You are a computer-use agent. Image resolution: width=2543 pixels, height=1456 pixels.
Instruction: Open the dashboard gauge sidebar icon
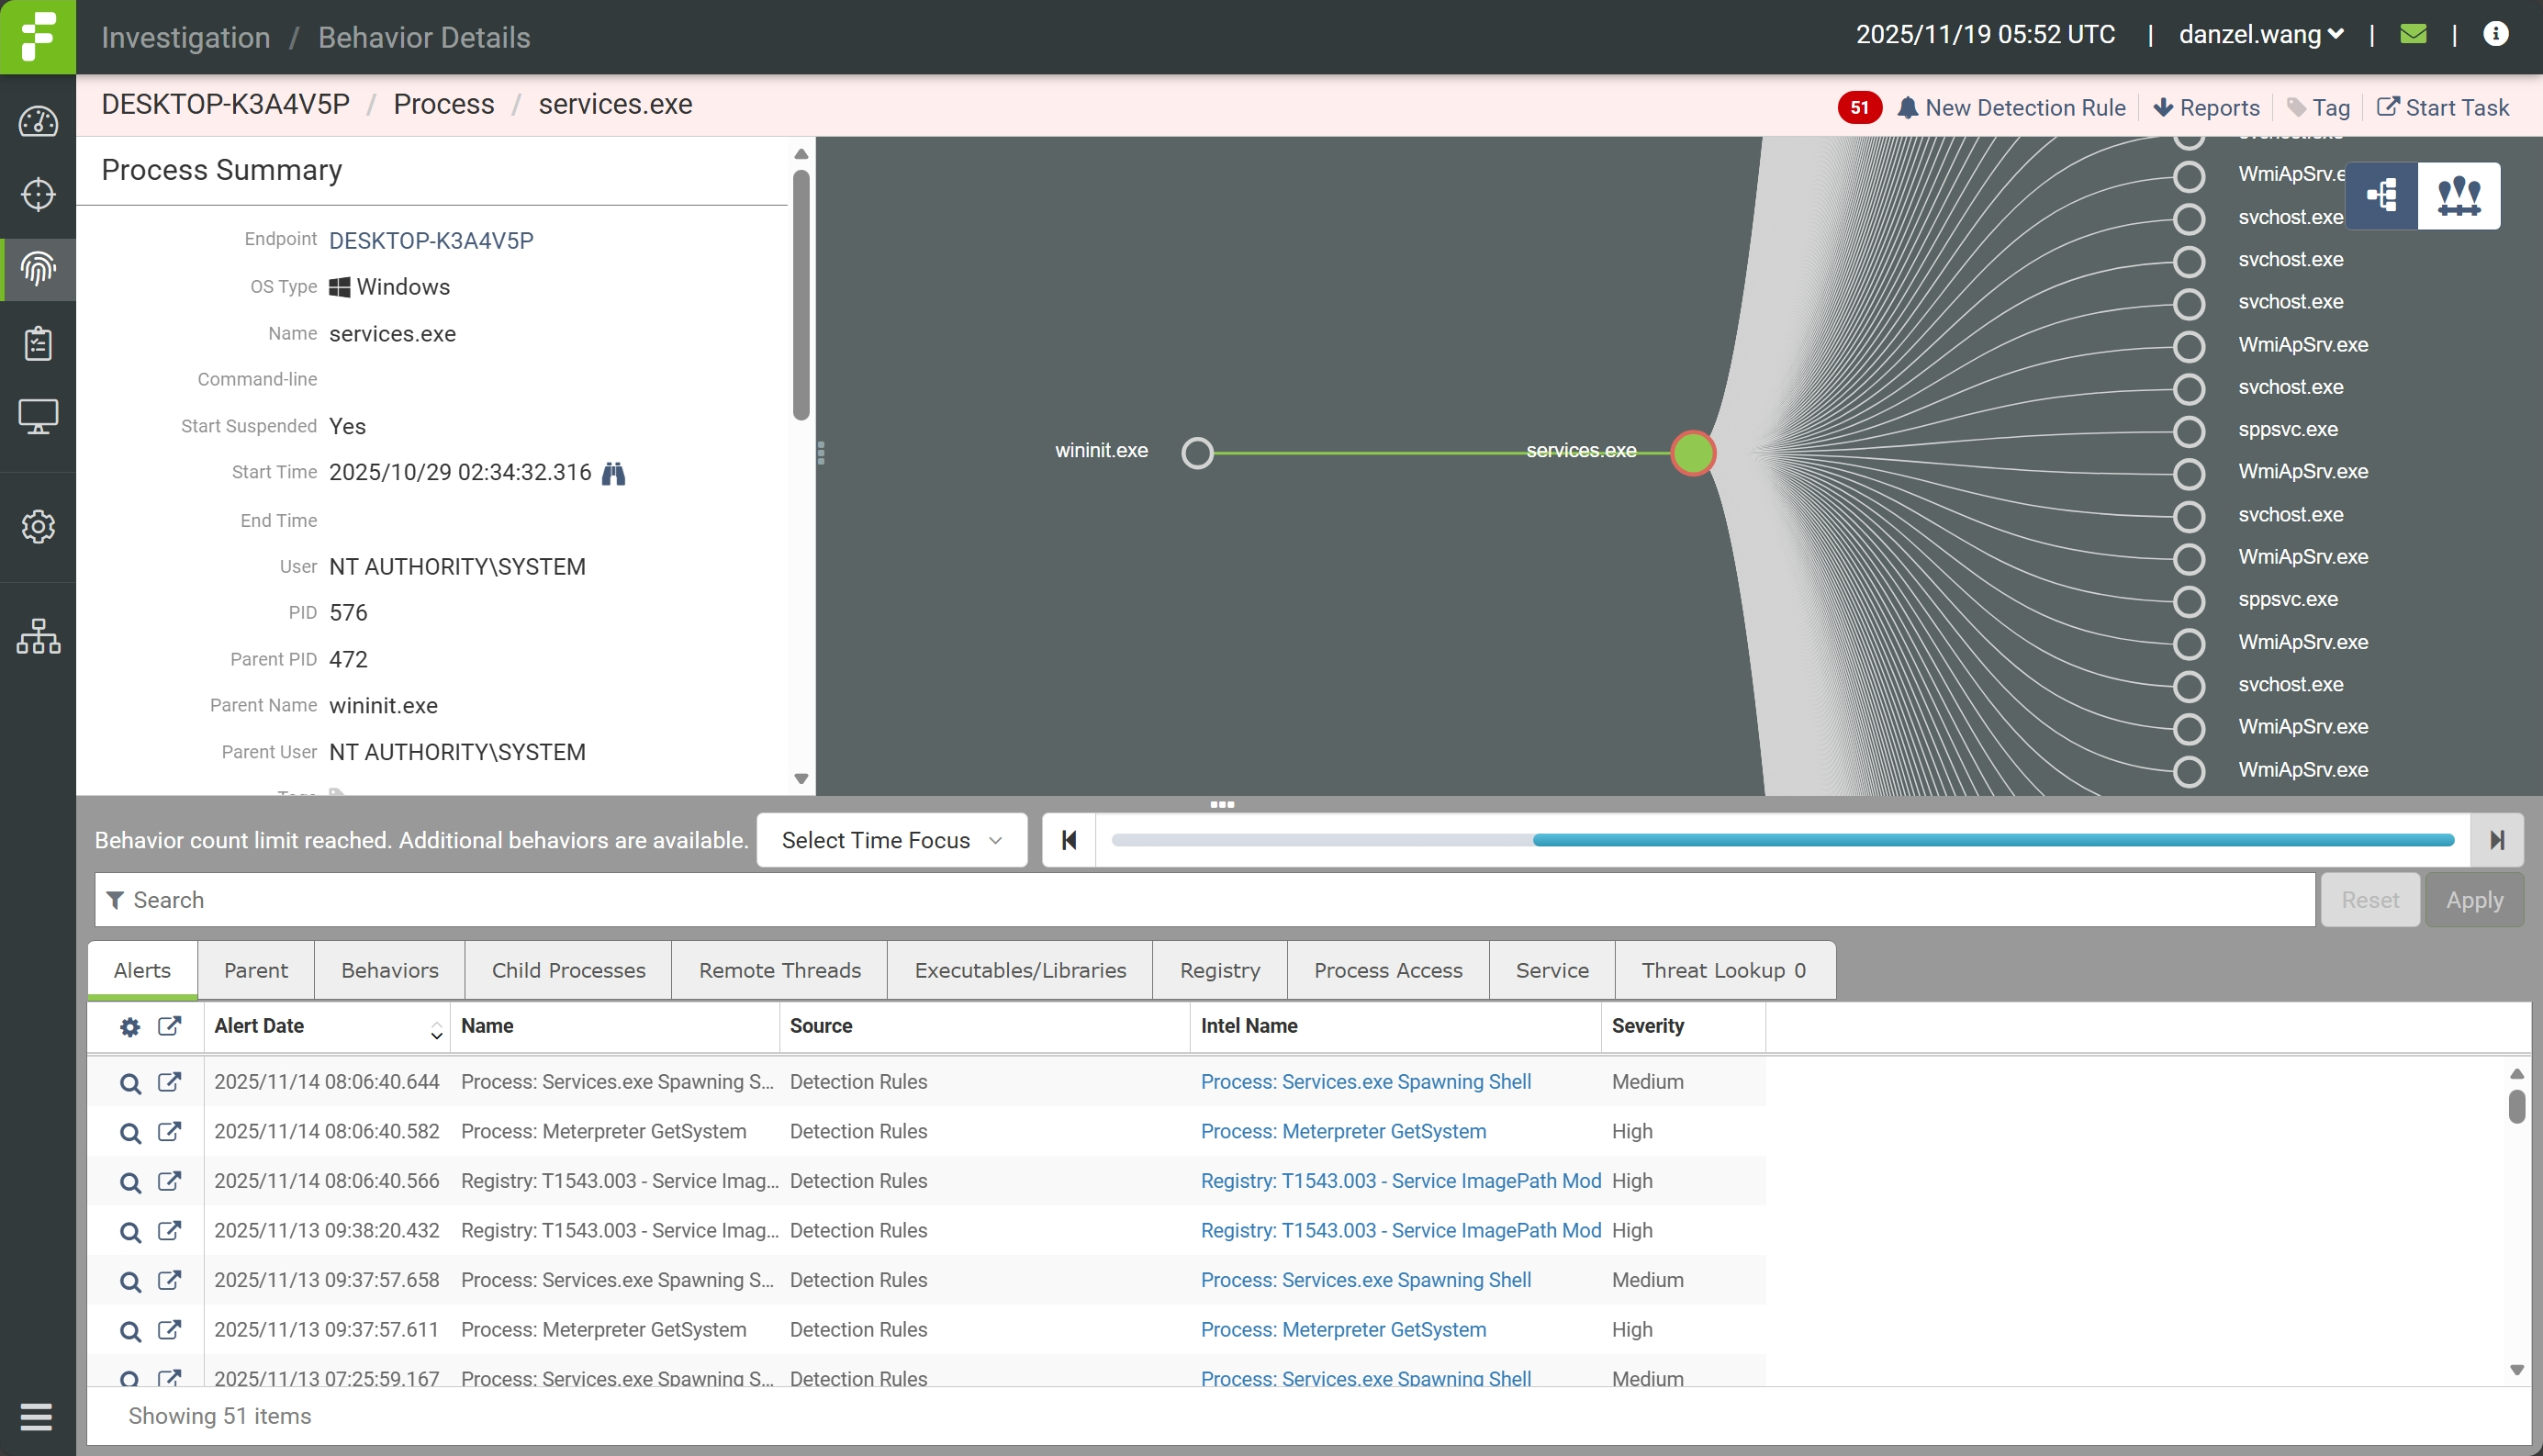38,122
